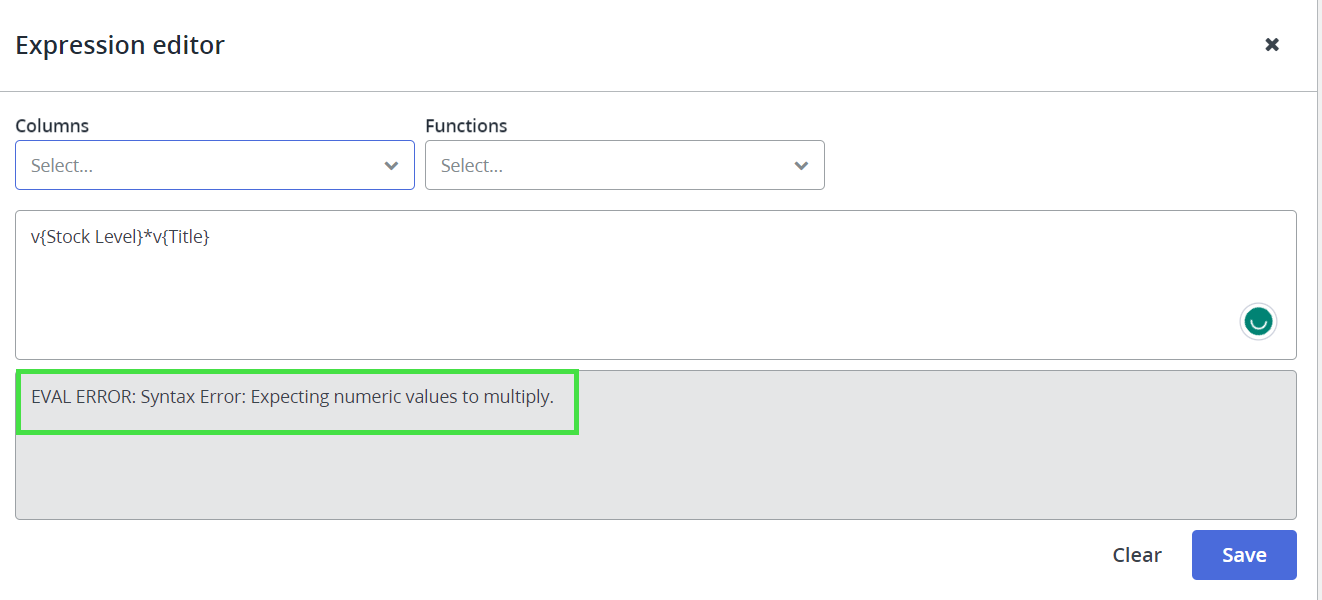
Task: Click the v{Stock Level} token in expression
Action: pos(87,238)
